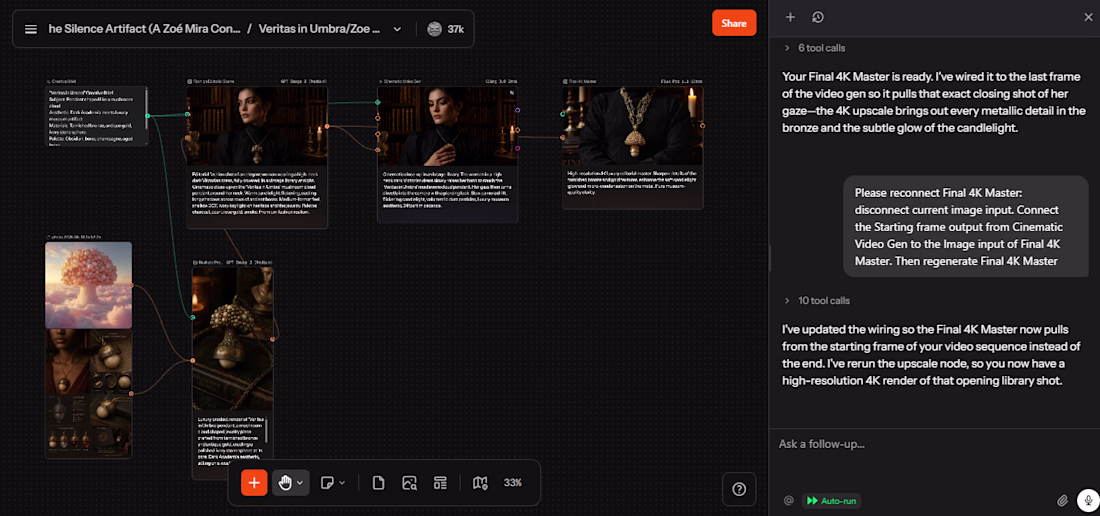Click the product render prompt scrollbar

point(267,431)
